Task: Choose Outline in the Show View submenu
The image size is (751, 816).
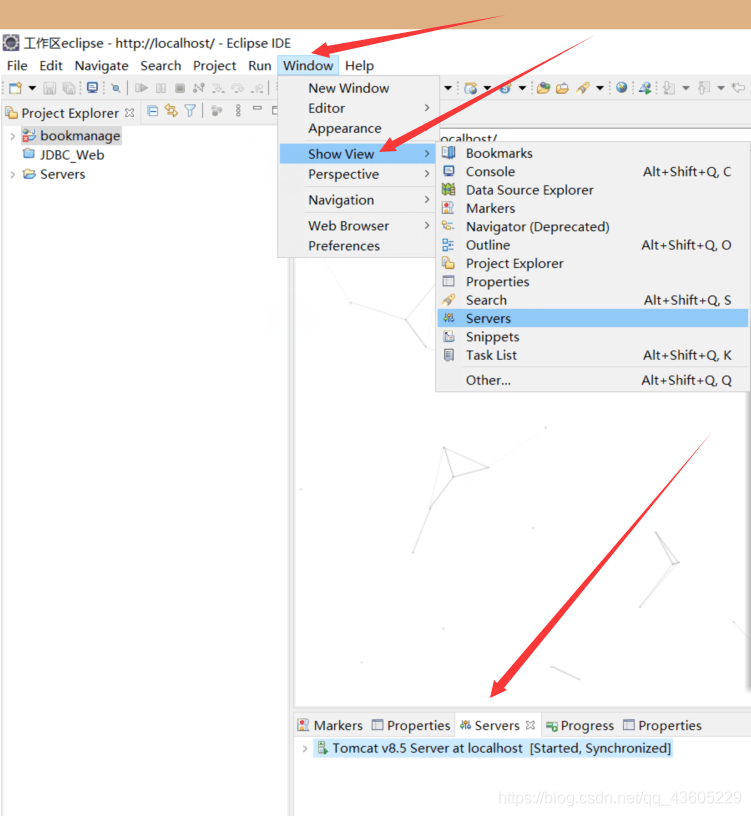Action: (x=593, y=245)
